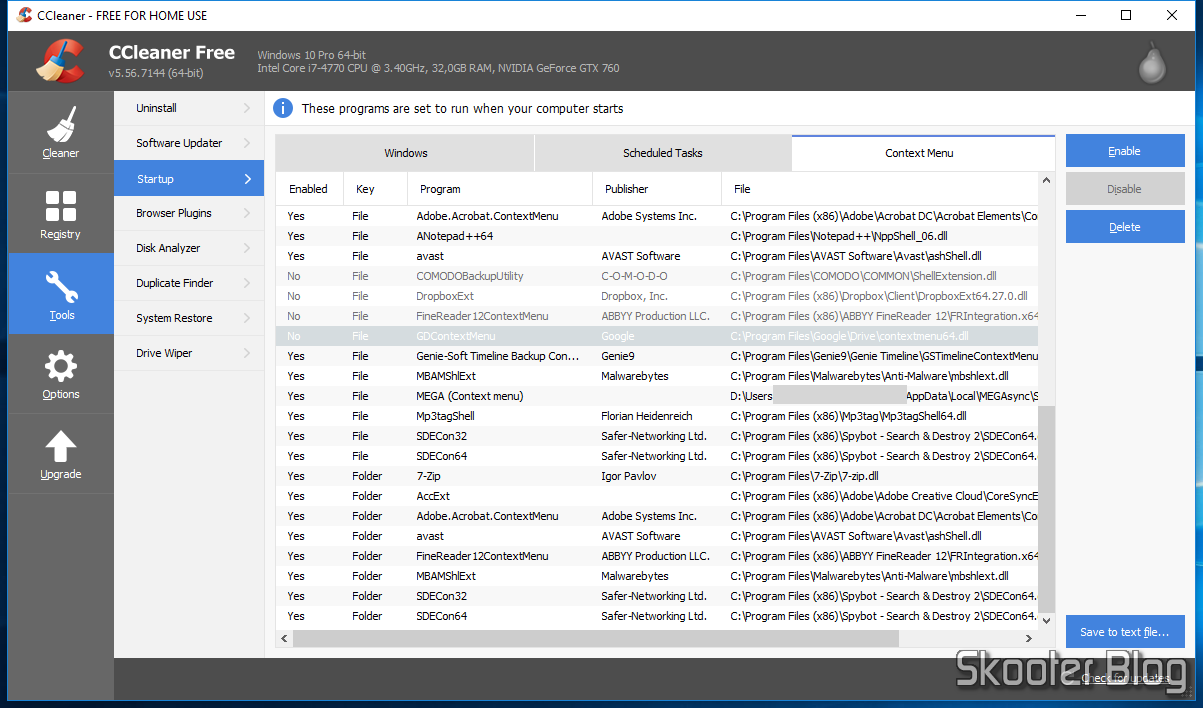1203x708 pixels.
Task: Click Save to text file button
Action: pyautogui.click(x=1125, y=632)
